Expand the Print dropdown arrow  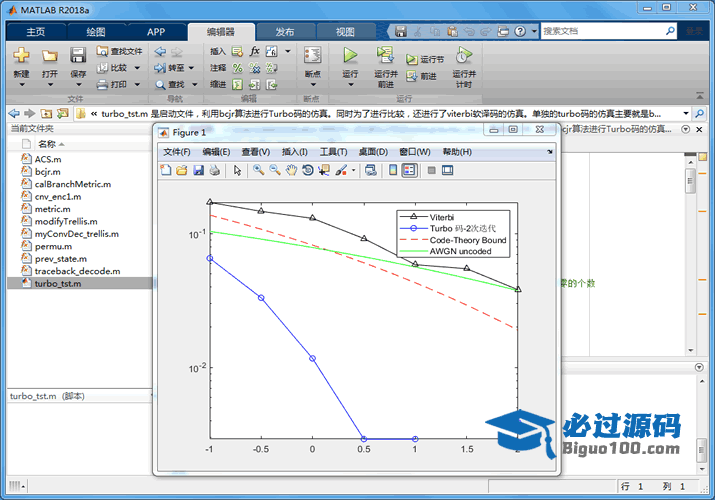137,84
